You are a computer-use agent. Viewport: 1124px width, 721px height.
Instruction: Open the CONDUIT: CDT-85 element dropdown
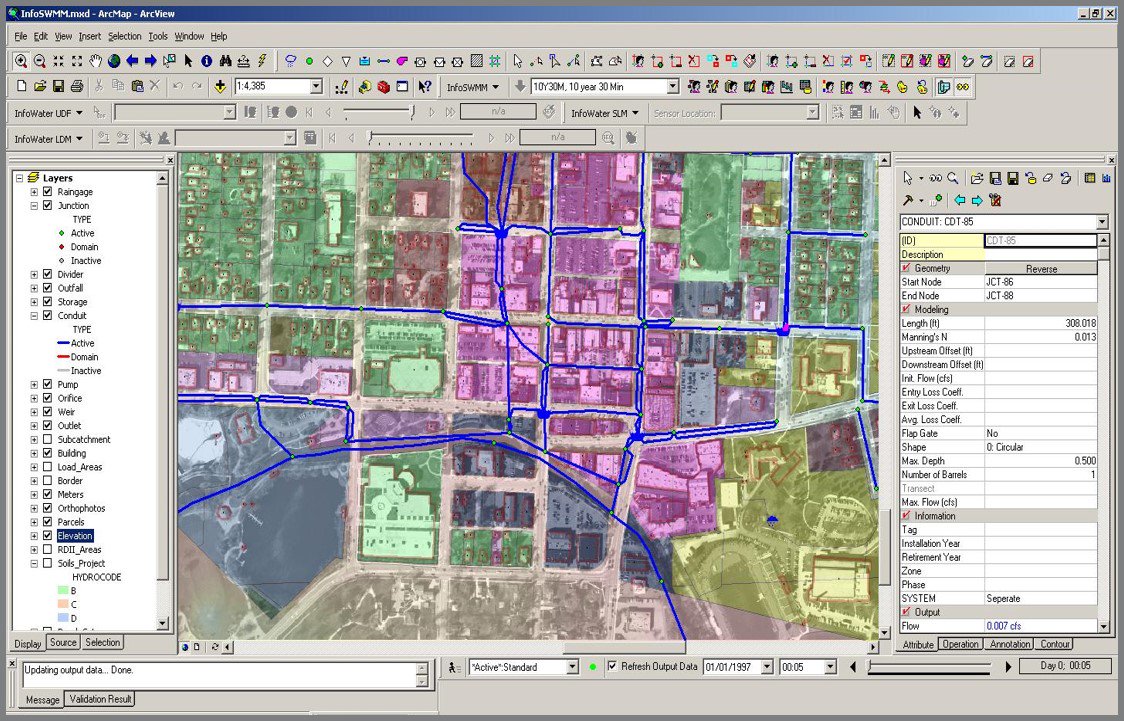click(x=1102, y=222)
